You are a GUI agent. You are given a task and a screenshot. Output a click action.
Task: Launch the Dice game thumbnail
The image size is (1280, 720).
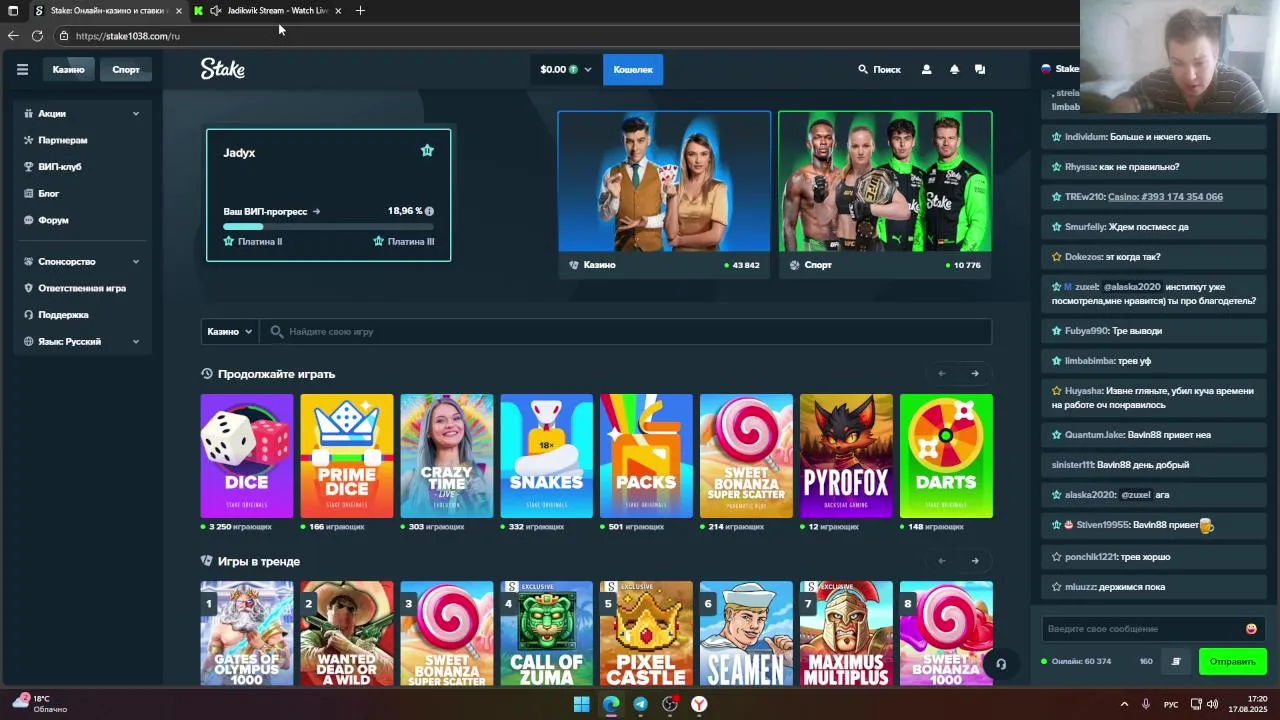[x=247, y=456]
